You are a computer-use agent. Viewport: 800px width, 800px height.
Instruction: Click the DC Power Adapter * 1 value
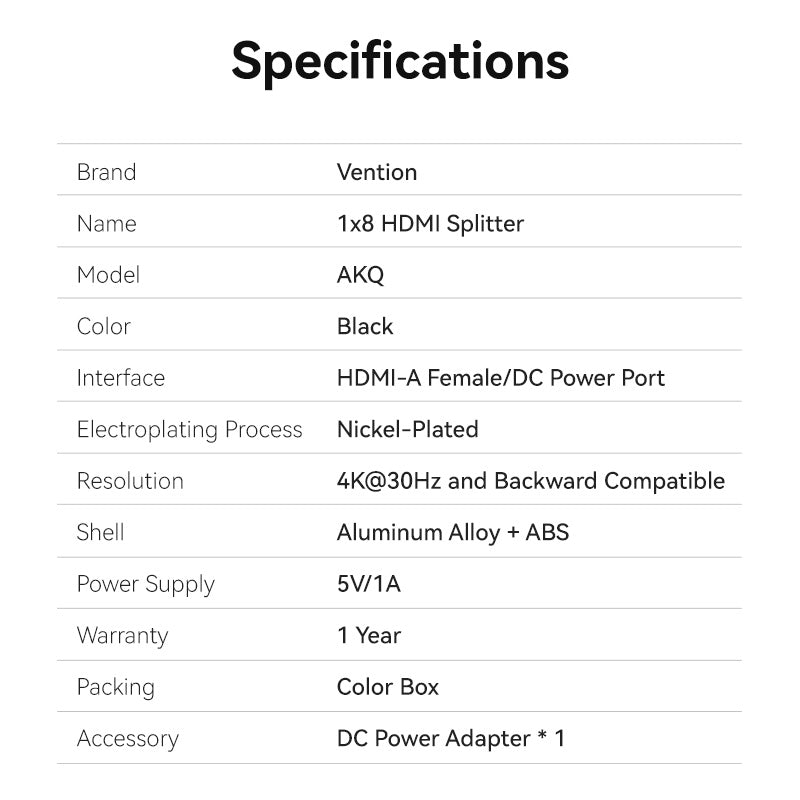click(450, 739)
